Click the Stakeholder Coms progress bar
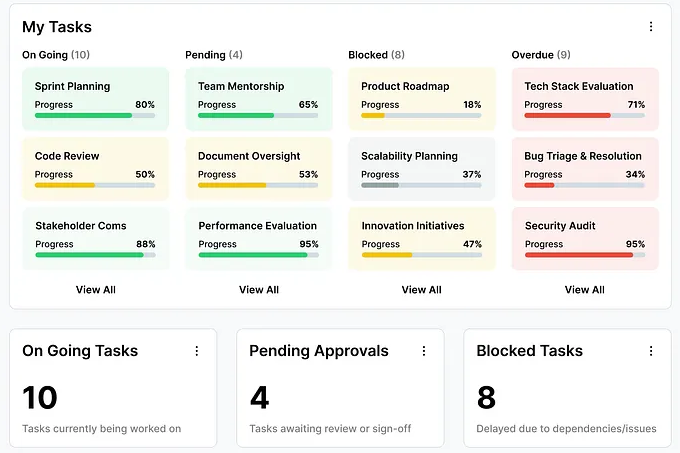Screen dimensions: 680x453 point(95,255)
